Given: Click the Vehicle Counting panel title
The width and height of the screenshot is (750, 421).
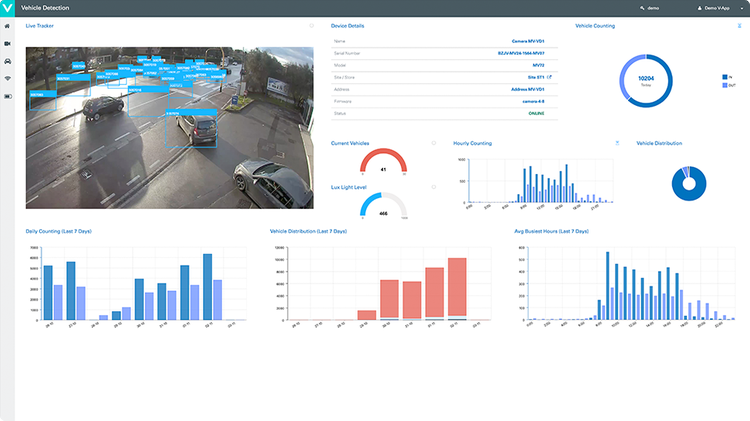Looking at the screenshot, I should click(x=595, y=26).
